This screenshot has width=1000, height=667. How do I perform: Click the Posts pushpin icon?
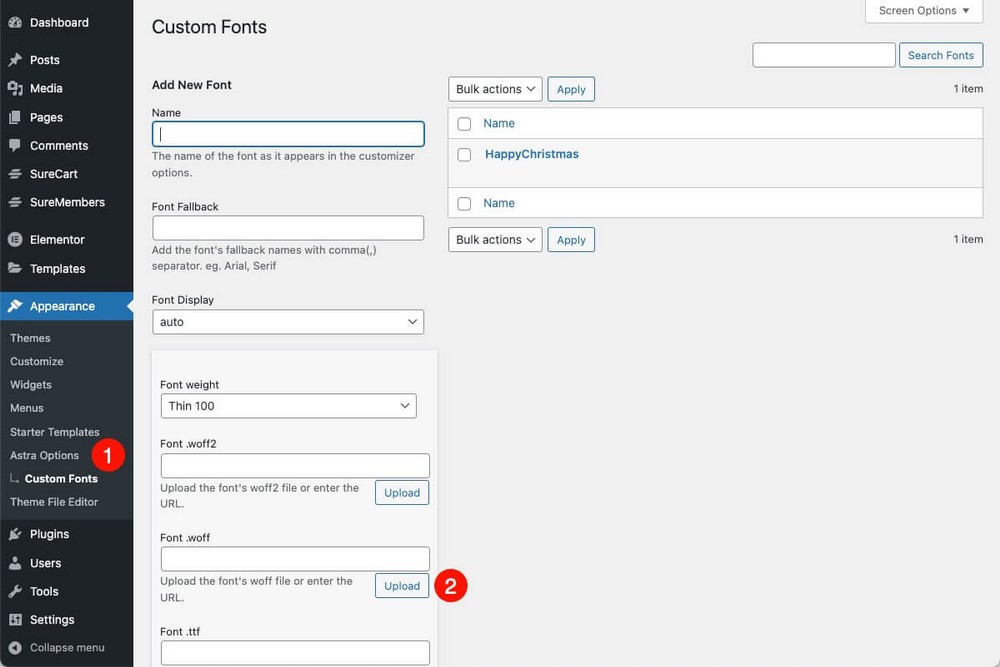point(15,60)
